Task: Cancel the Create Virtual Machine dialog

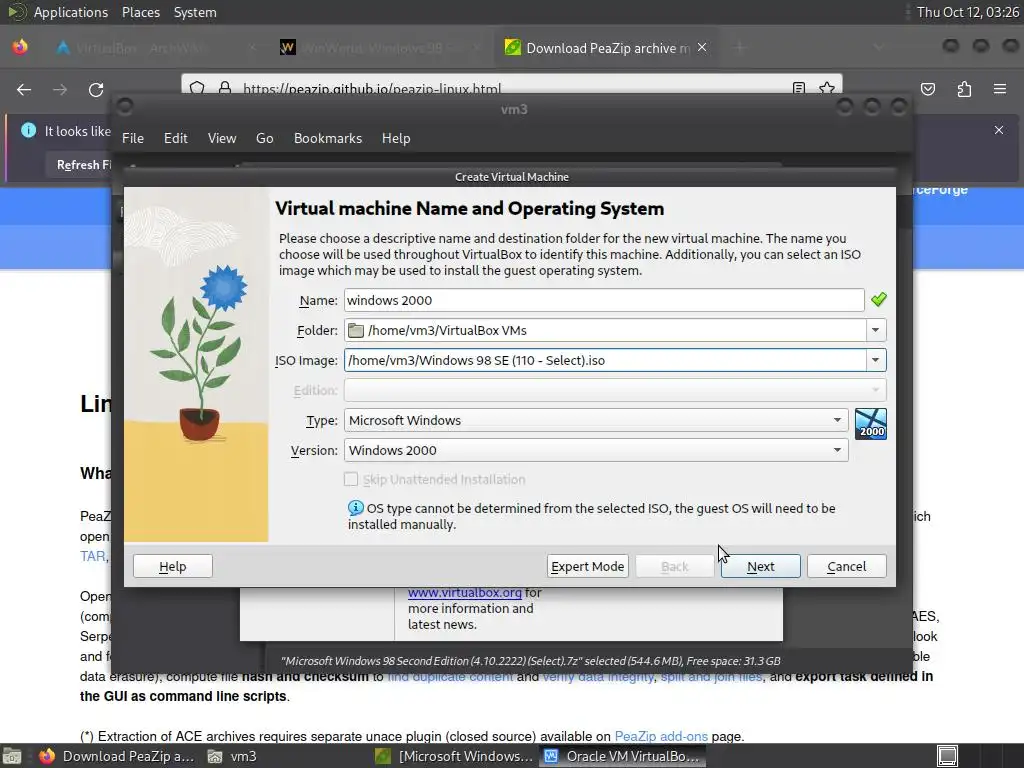Action: point(846,566)
